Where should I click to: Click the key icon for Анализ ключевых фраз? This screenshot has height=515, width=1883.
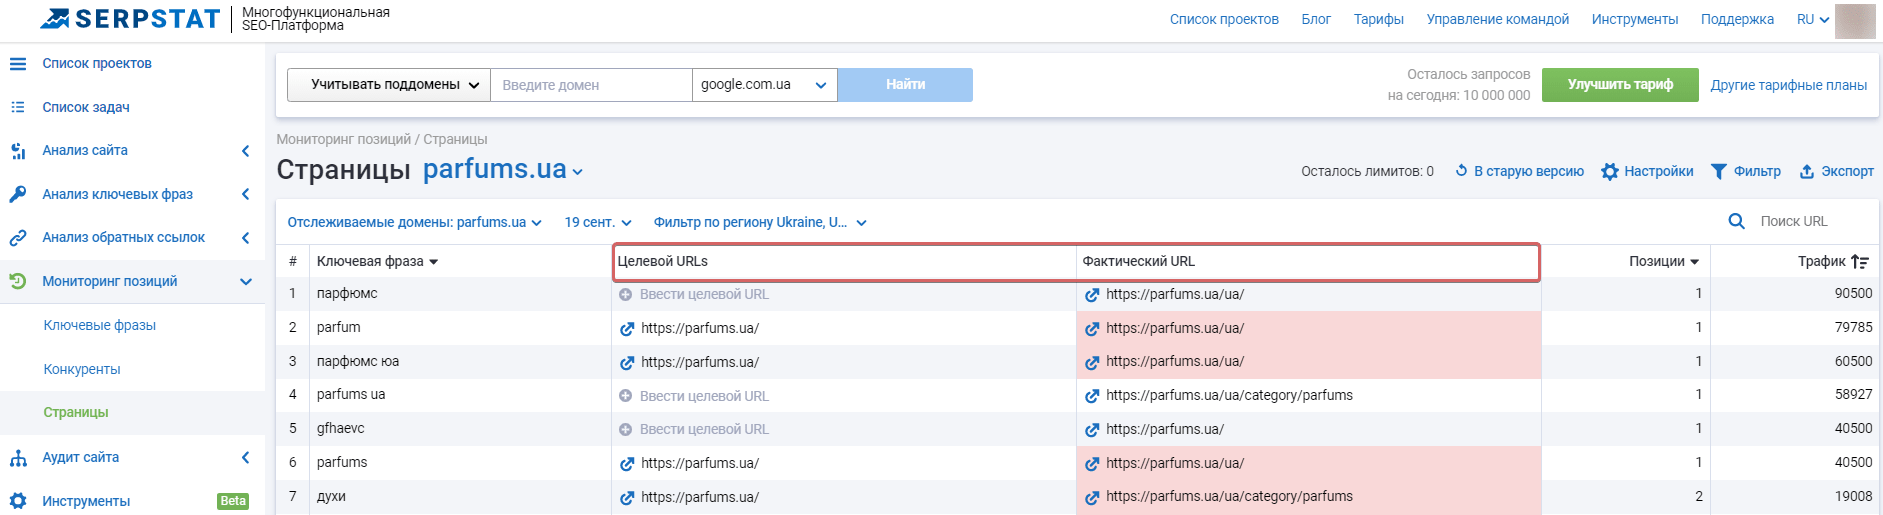tap(18, 194)
